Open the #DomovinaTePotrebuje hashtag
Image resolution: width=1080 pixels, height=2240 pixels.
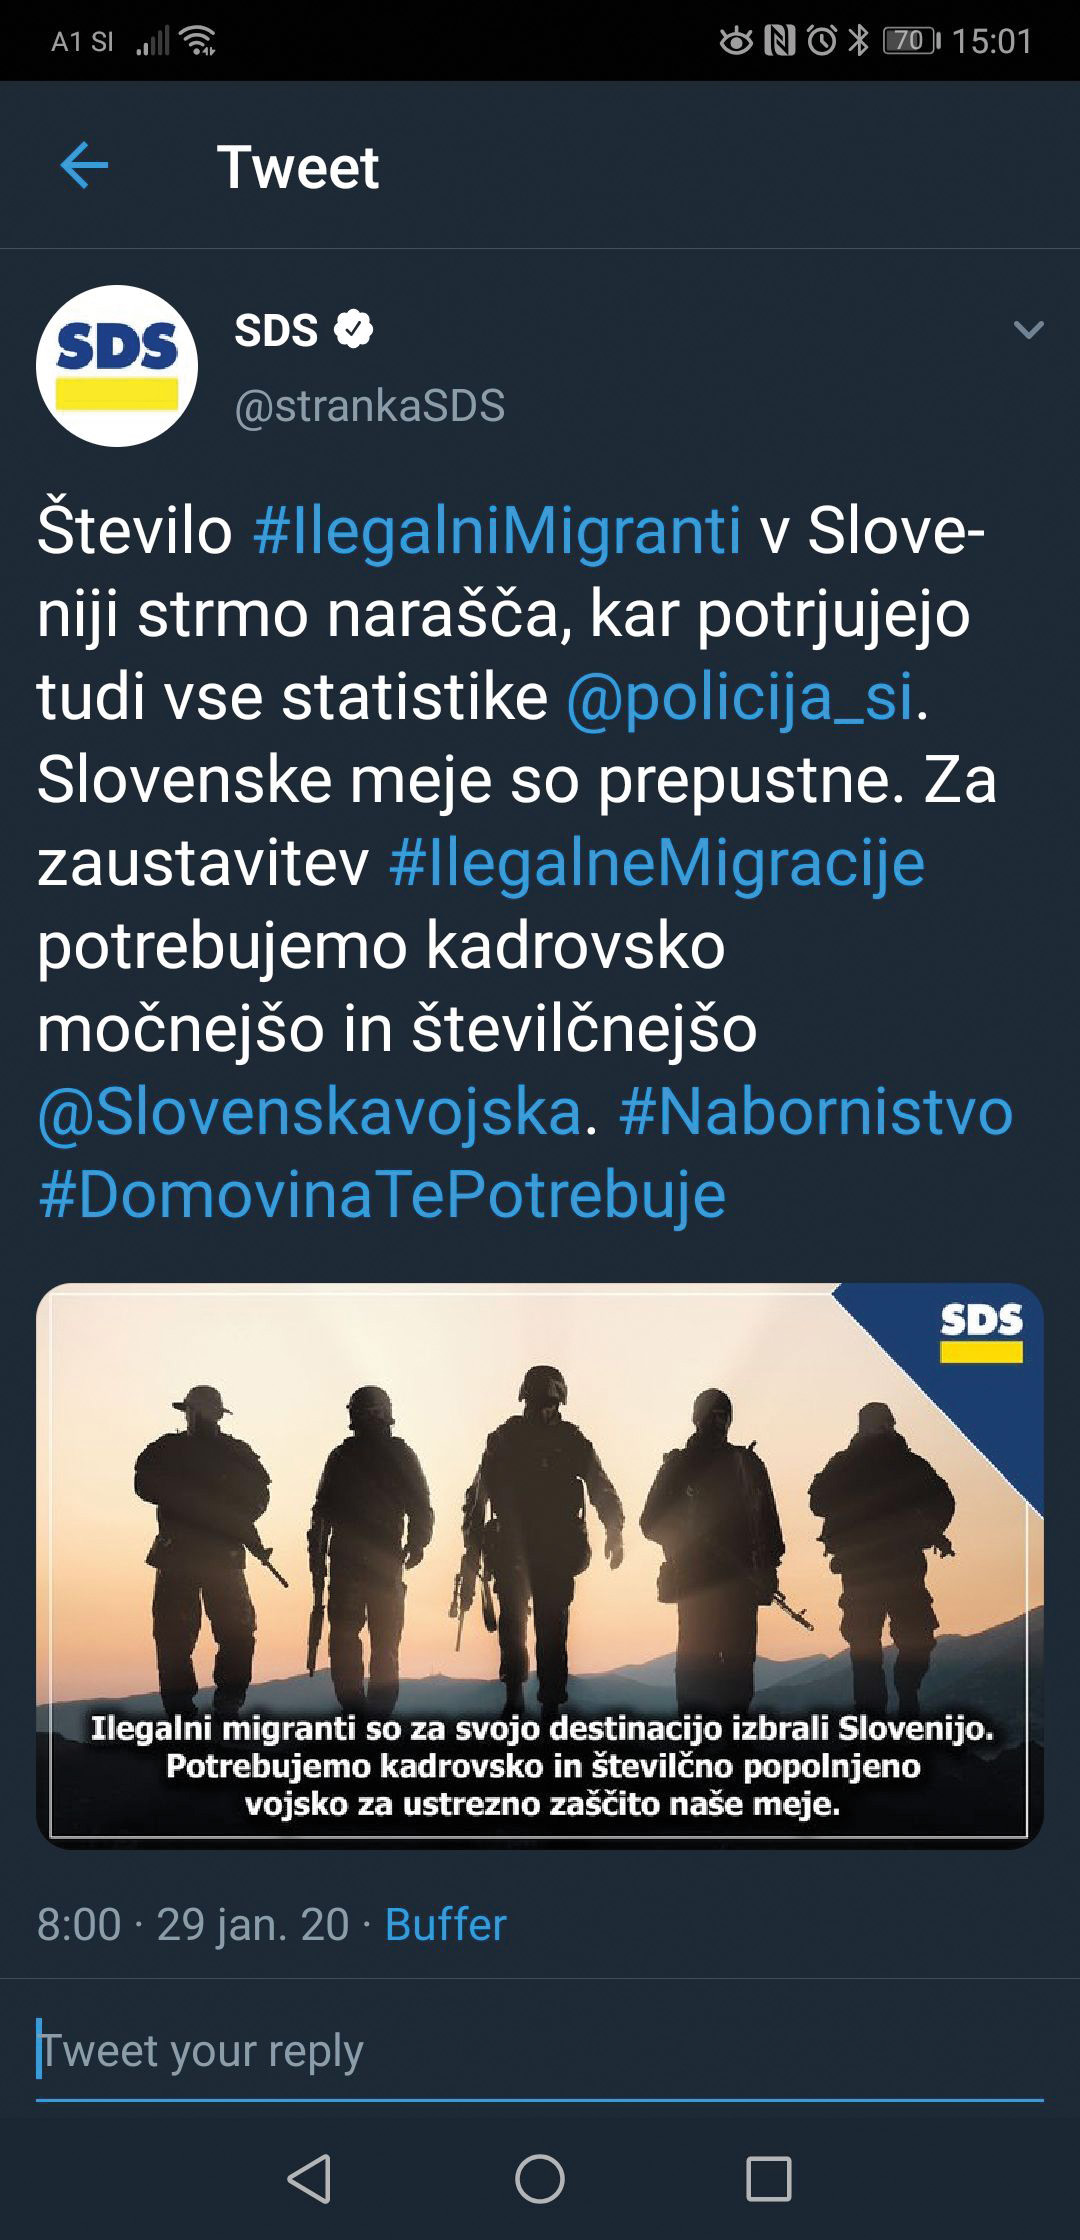tap(382, 1195)
